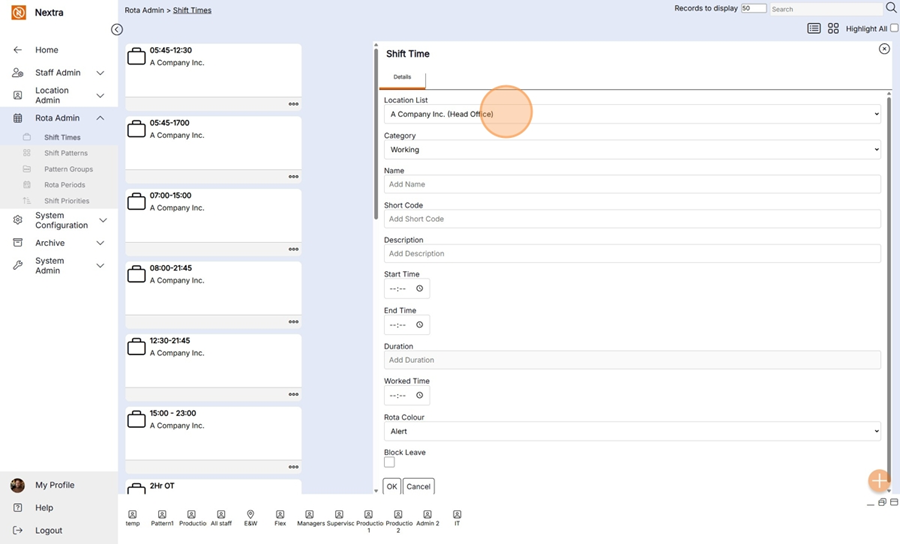Focus the Search input box

[x=825, y=9]
